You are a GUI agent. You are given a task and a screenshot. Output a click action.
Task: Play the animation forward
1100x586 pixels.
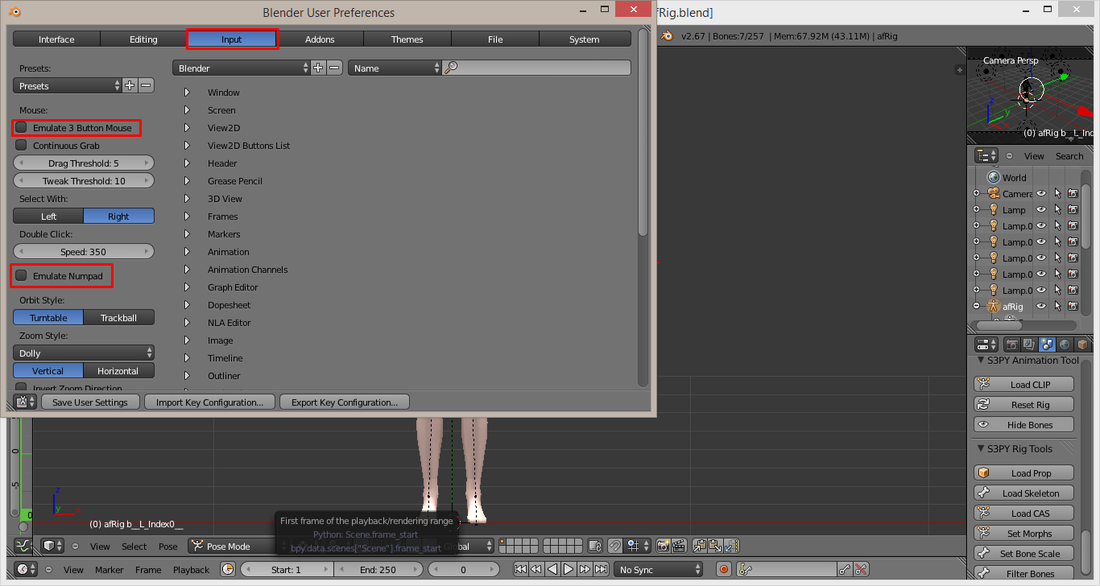569,569
